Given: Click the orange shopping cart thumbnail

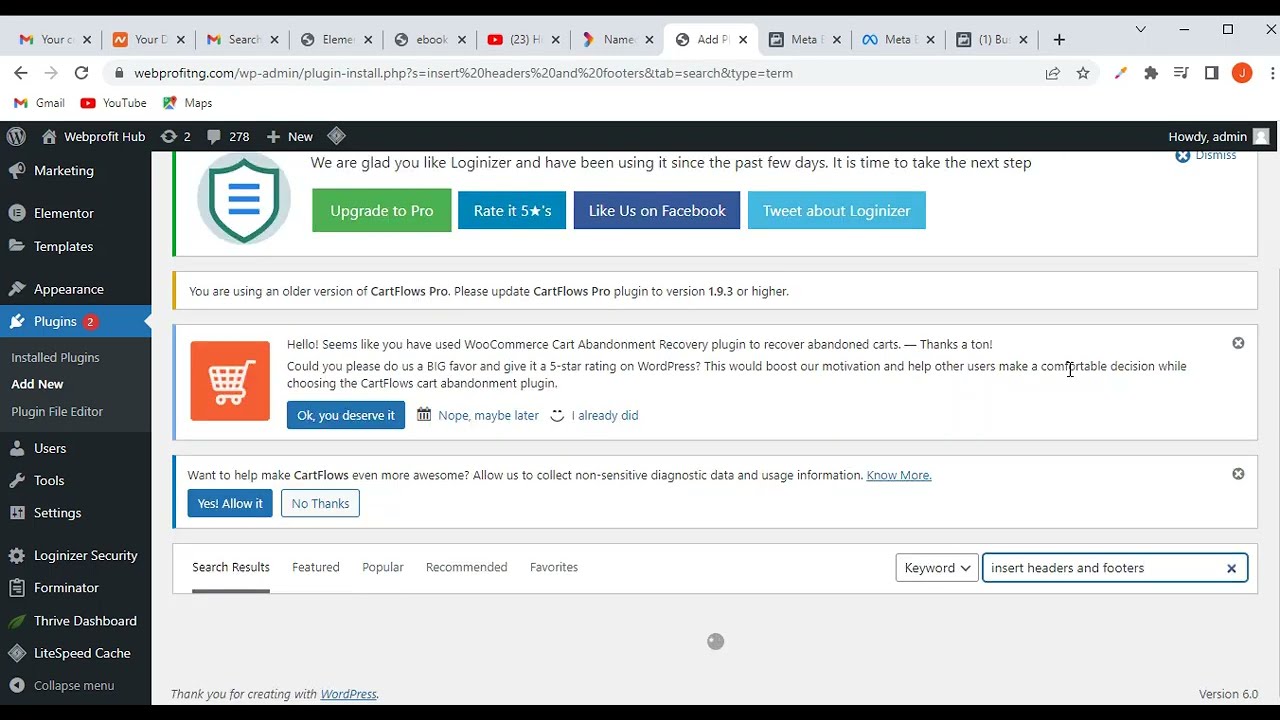Looking at the screenshot, I should pos(230,381).
